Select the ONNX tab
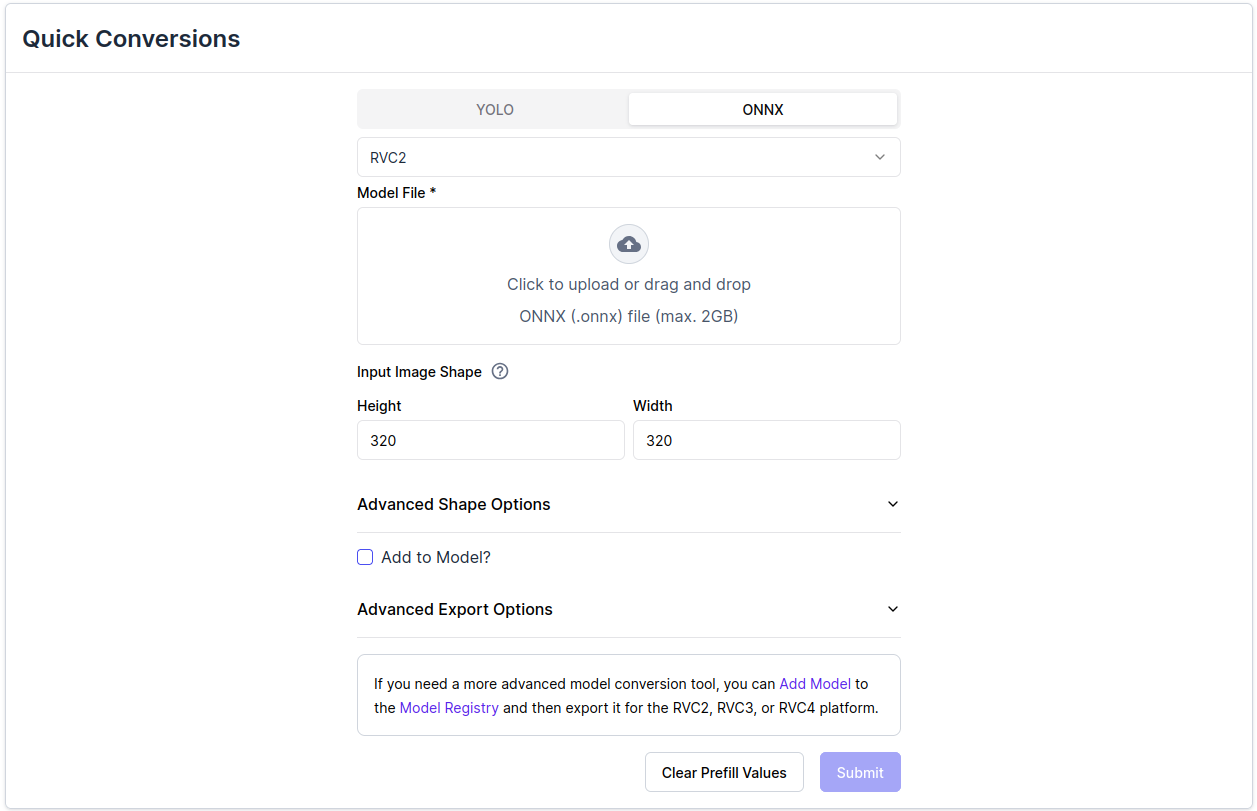This screenshot has width=1257, height=811. [x=762, y=110]
